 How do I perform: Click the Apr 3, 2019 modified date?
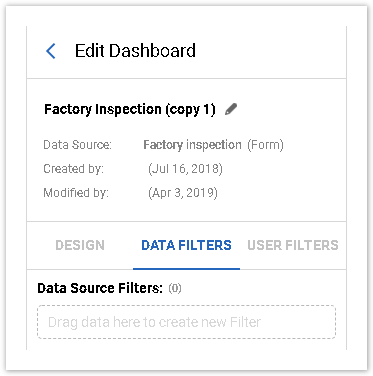[x=183, y=193]
